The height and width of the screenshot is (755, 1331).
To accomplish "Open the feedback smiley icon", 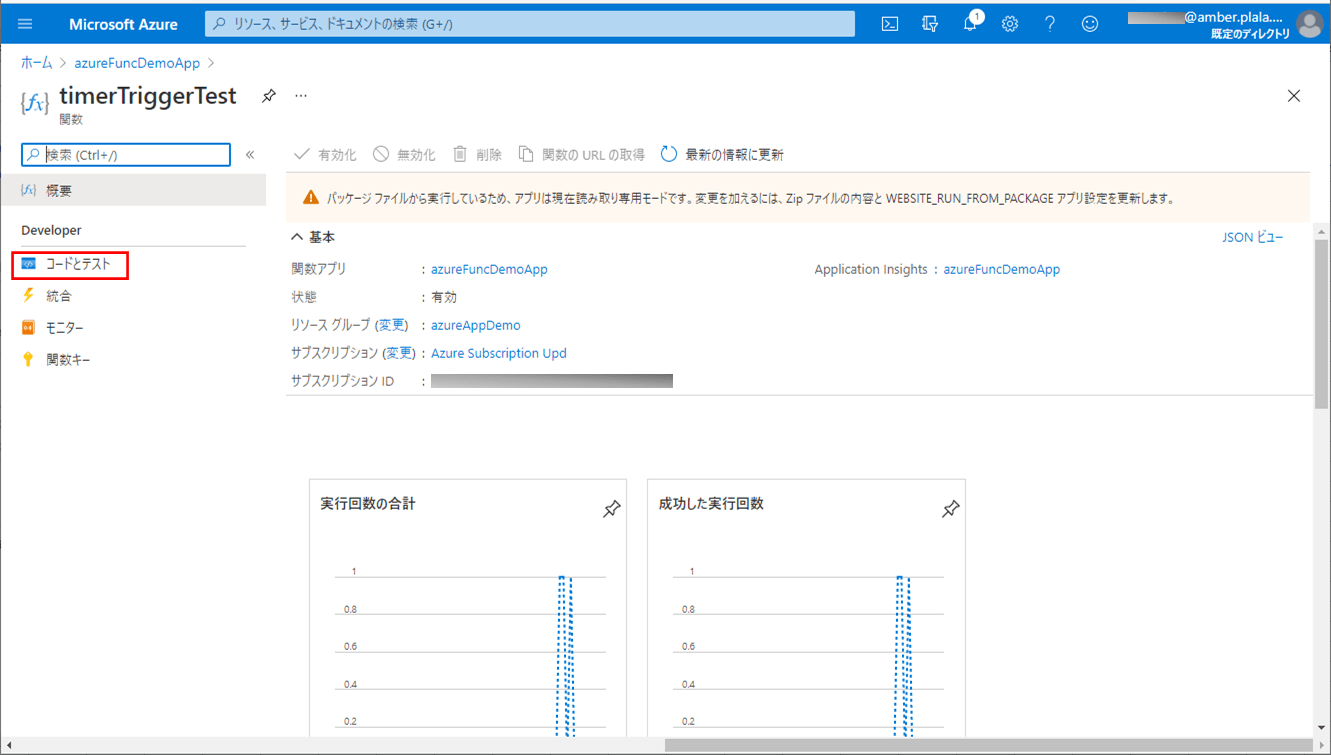I will tap(1090, 24).
